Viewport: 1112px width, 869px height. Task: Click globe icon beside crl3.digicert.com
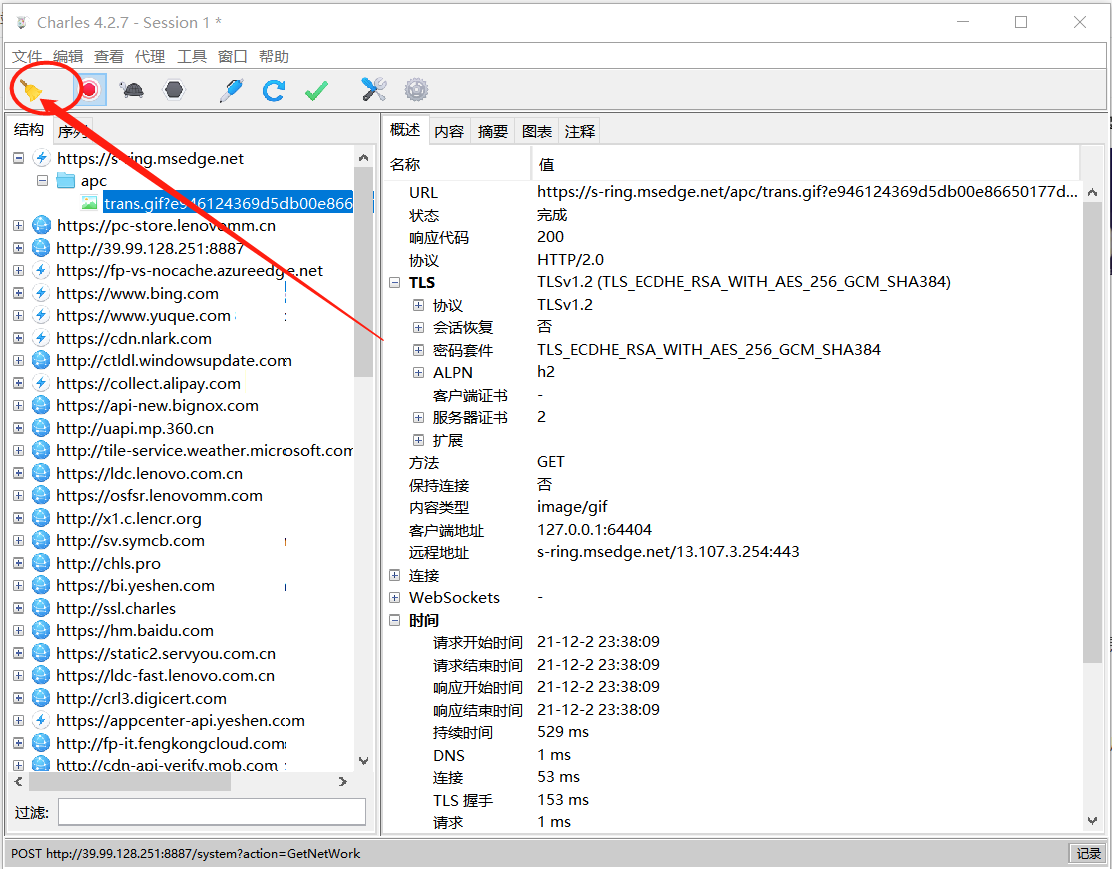42,698
